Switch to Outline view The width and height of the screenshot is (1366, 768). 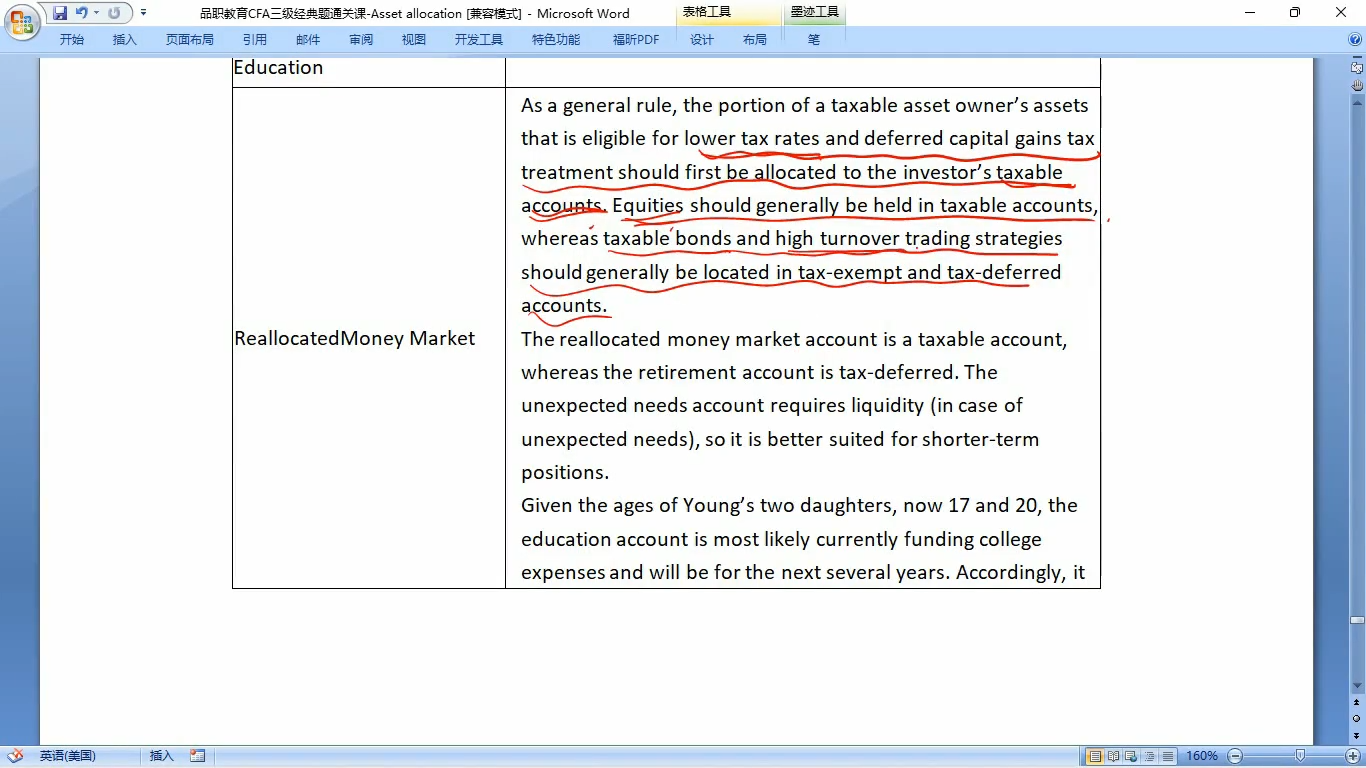1149,756
